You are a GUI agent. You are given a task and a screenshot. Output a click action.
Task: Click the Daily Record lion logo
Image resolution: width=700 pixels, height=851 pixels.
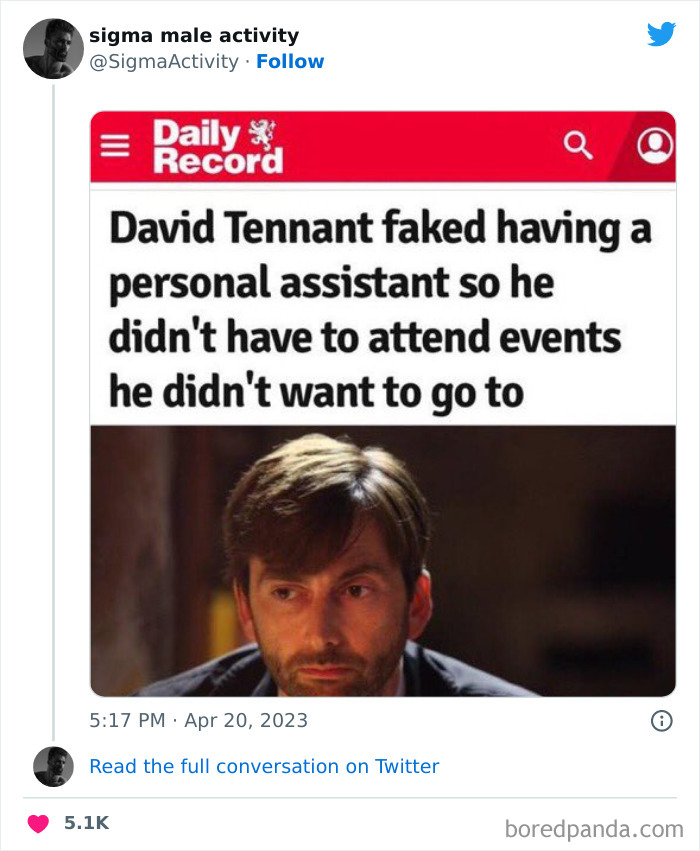pos(261,135)
